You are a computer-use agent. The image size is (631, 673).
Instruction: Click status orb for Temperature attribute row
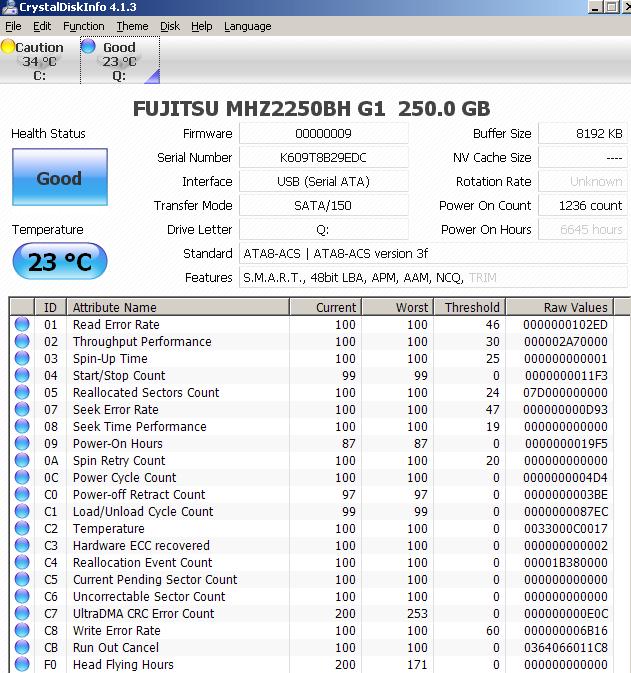click(22, 528)
